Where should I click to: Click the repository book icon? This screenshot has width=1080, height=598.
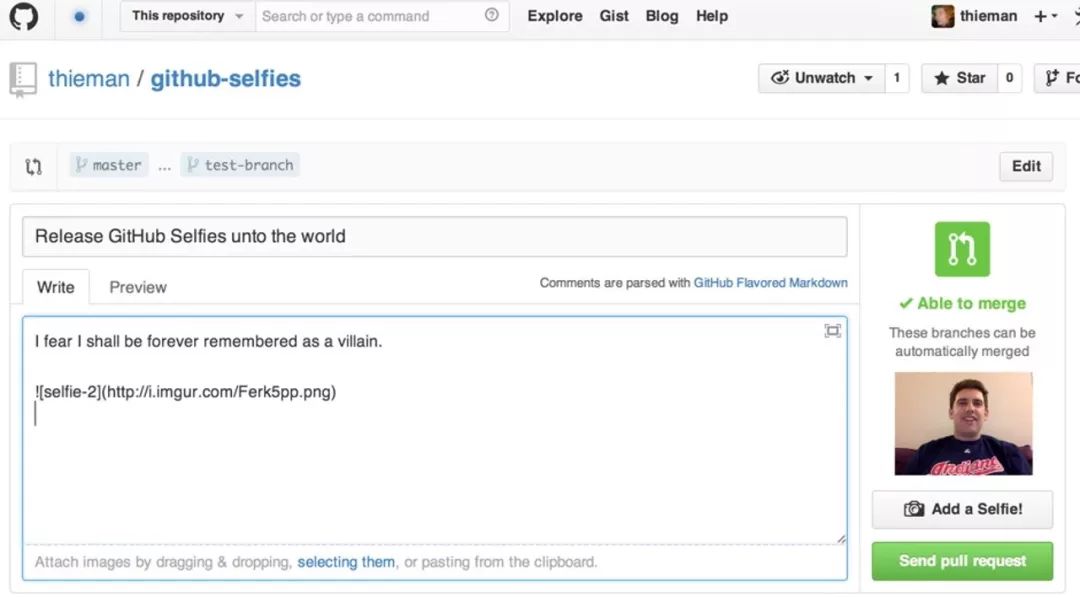23,79
